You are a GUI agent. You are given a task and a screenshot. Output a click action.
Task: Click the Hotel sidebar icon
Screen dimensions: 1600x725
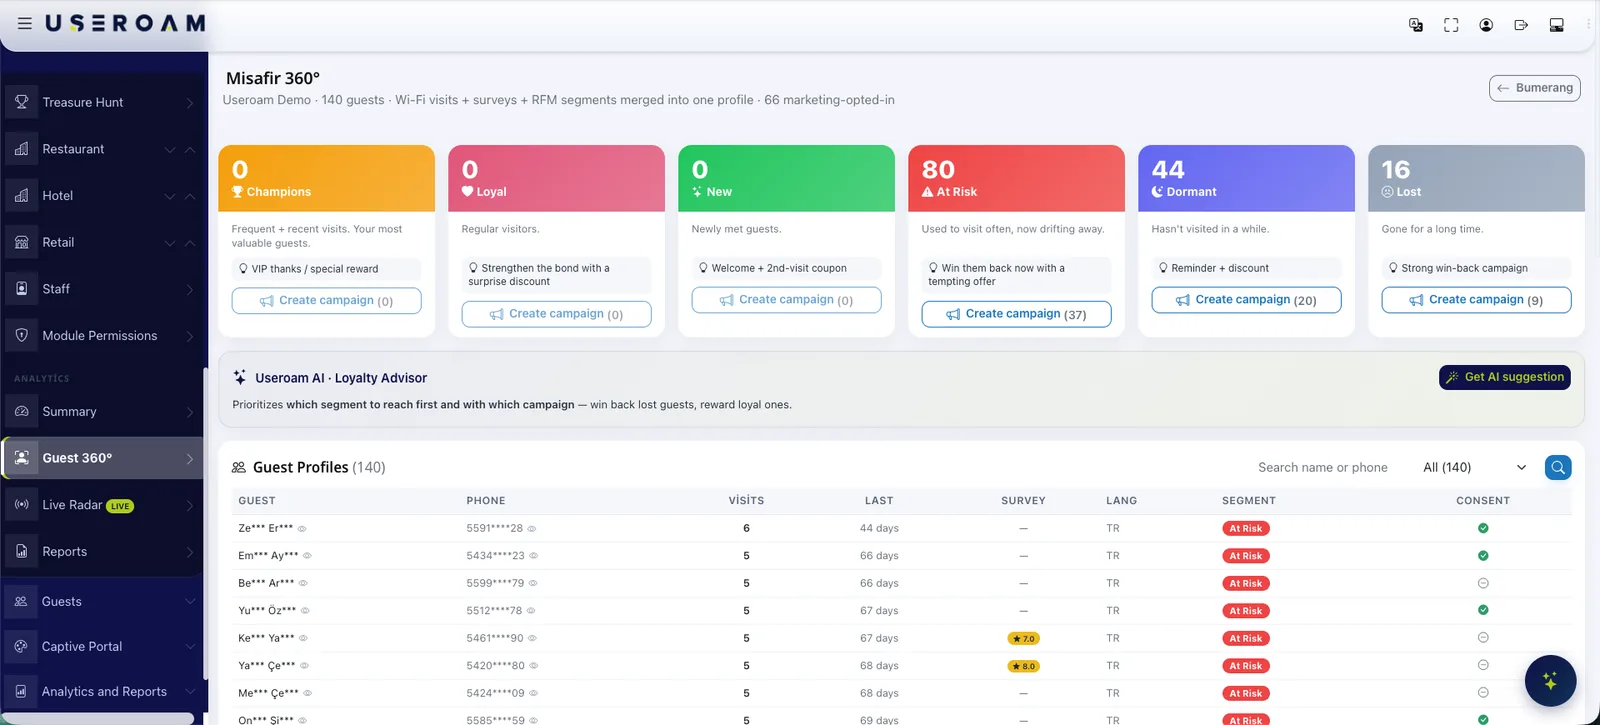pos(22,195)
